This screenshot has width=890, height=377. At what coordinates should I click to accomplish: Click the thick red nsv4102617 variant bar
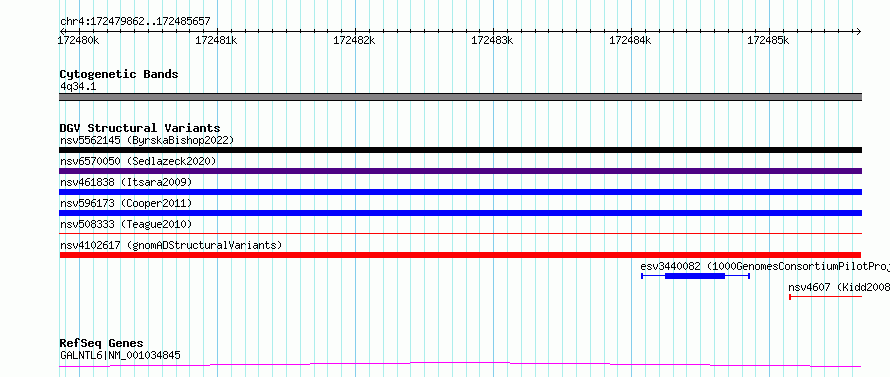(x=460, y=255)
